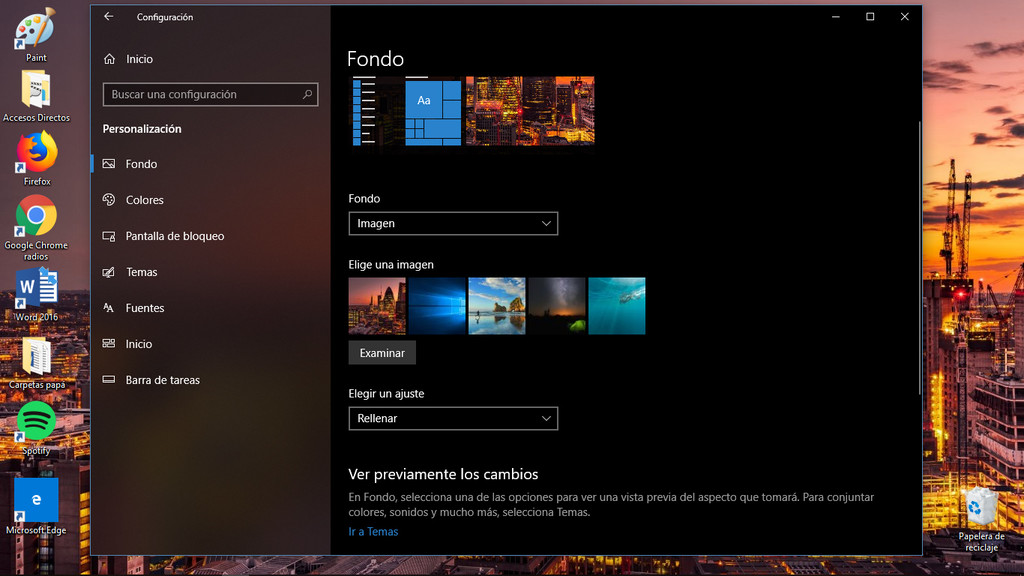
Task: Click the Pantalla de bloqueo icon
Action: [x=110, y=235]
